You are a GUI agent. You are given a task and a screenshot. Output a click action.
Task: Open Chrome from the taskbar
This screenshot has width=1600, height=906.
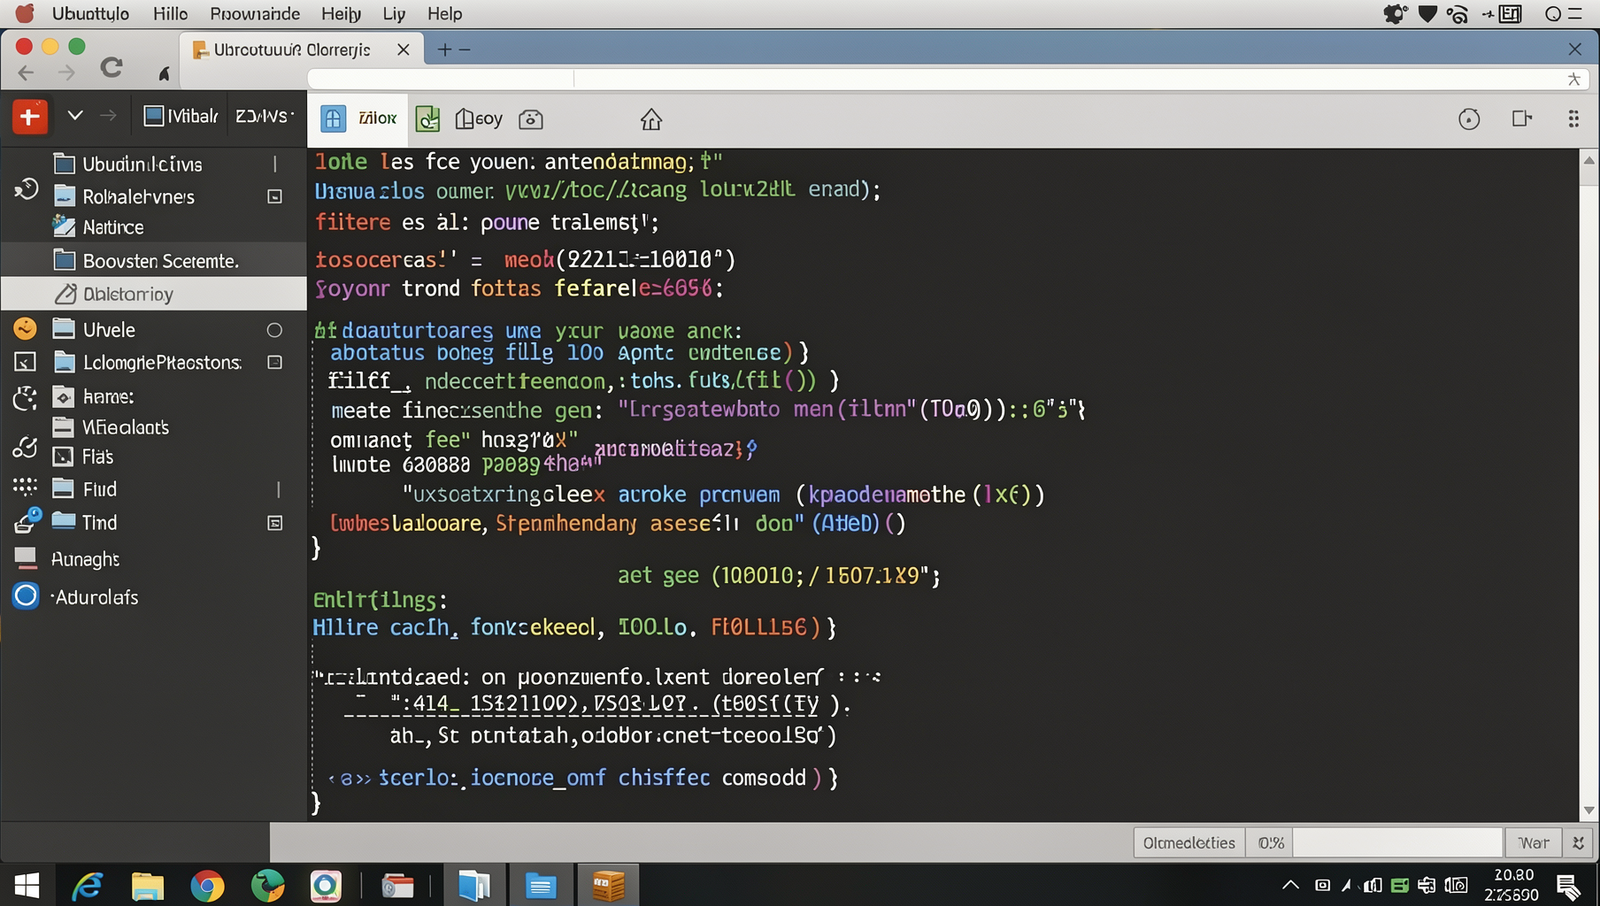click(x=207, y=886)
